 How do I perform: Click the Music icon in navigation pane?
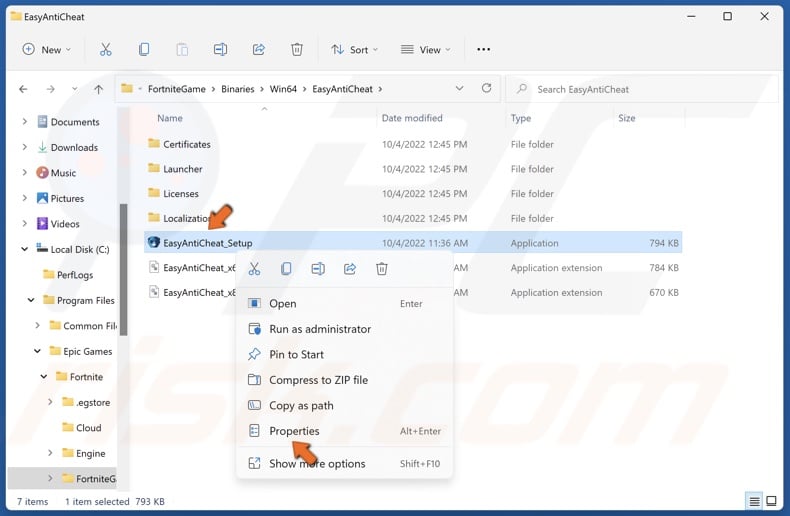pos(42,173)
